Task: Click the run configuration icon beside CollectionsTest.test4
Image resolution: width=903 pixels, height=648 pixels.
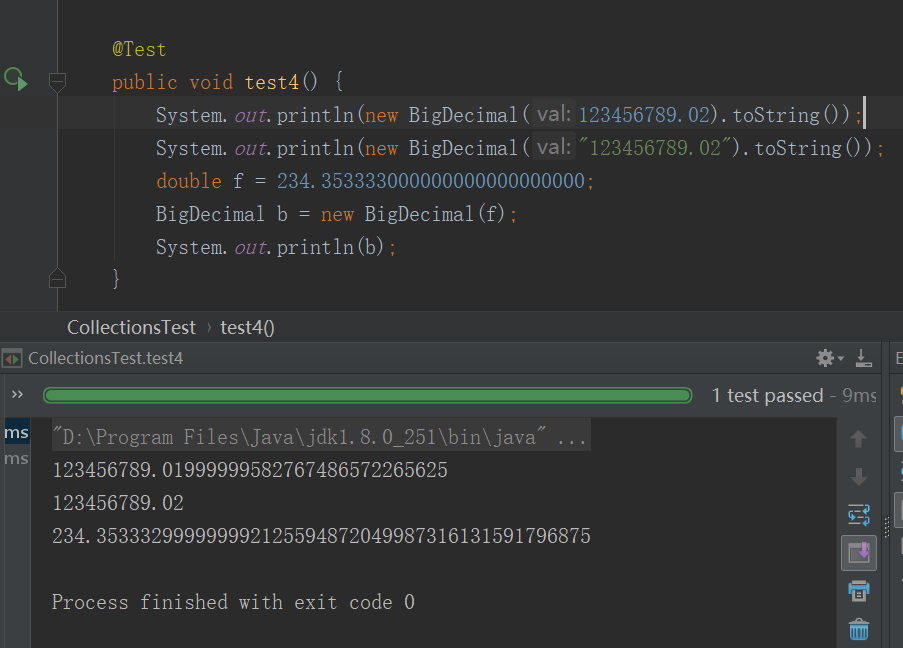Action: [12, 359]
